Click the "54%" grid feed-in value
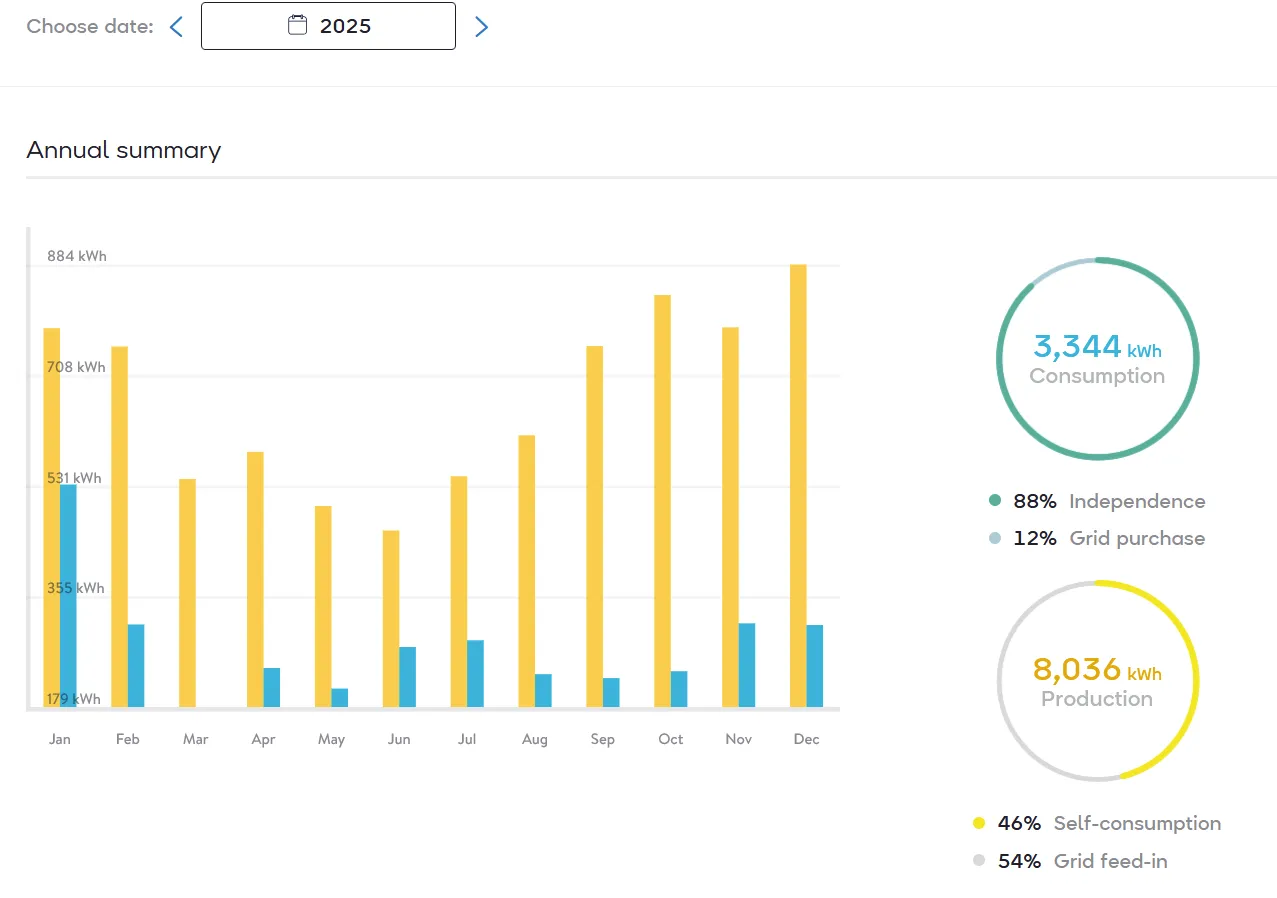Image resolution: width=1277 pixels, height=898 pixels. (x=1019, y=860)
